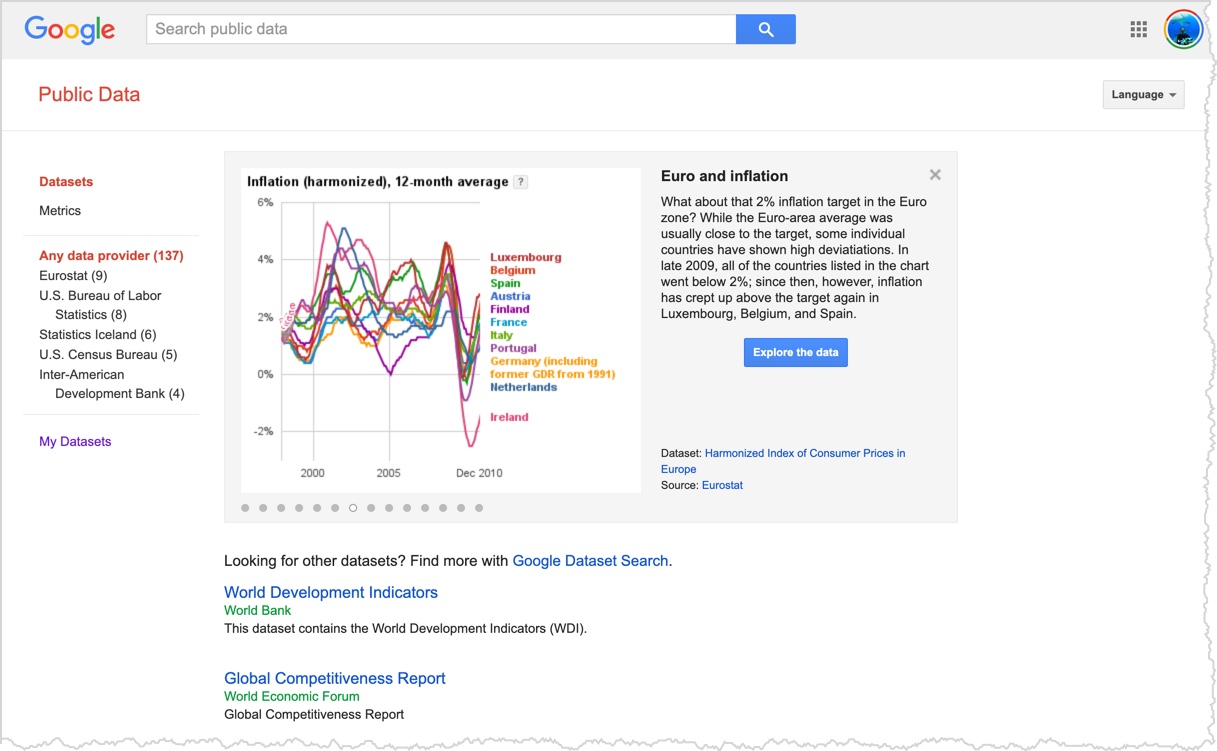Select the highlighted seventh carousel dot

click(x=353, y=508)
